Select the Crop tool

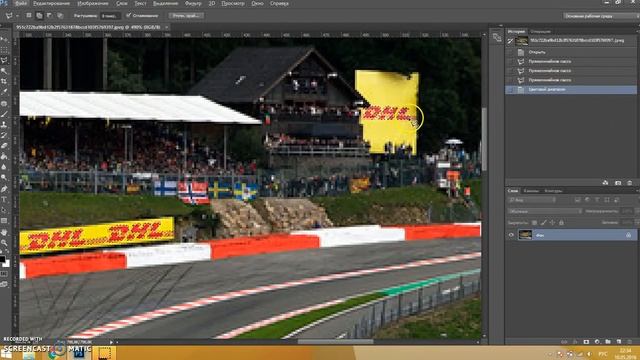[4, 82]
